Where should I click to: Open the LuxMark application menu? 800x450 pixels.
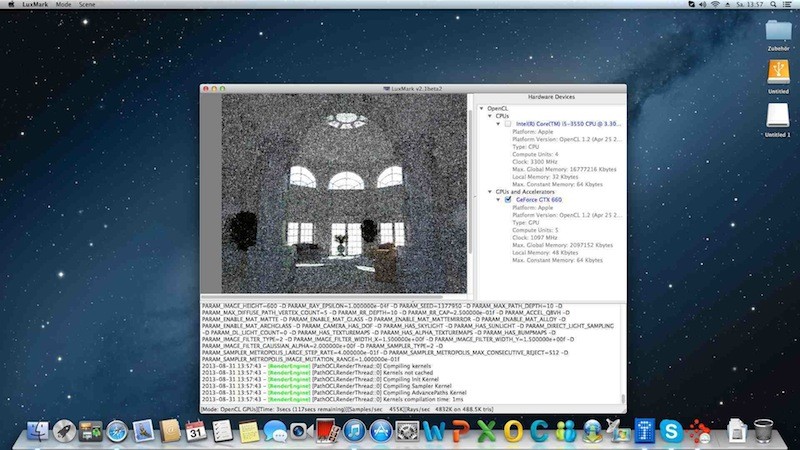tap(35, 4)
